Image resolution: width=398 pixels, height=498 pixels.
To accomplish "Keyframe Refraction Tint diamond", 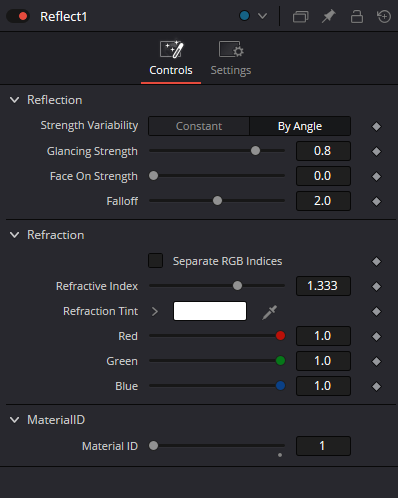I will [x=376, y=311].
